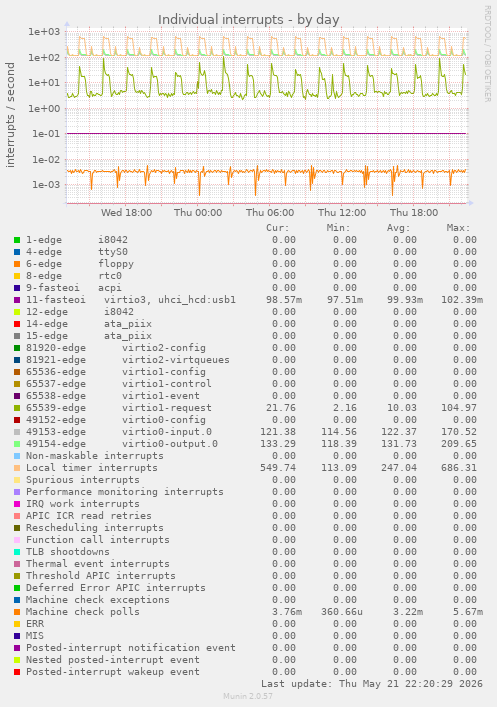
Task: Click the 49153-edge virtio0-input.0 legend label
Action: tap(119, 432)
